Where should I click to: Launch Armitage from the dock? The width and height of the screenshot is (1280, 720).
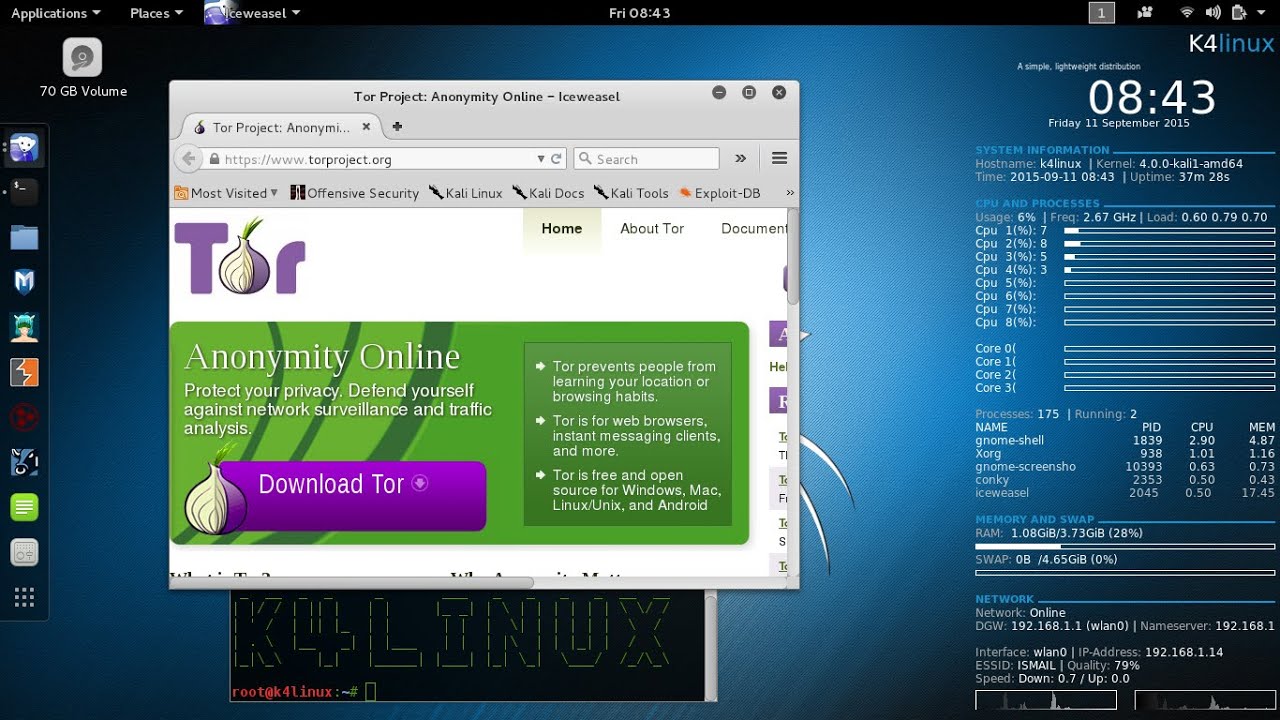point(24,327)
